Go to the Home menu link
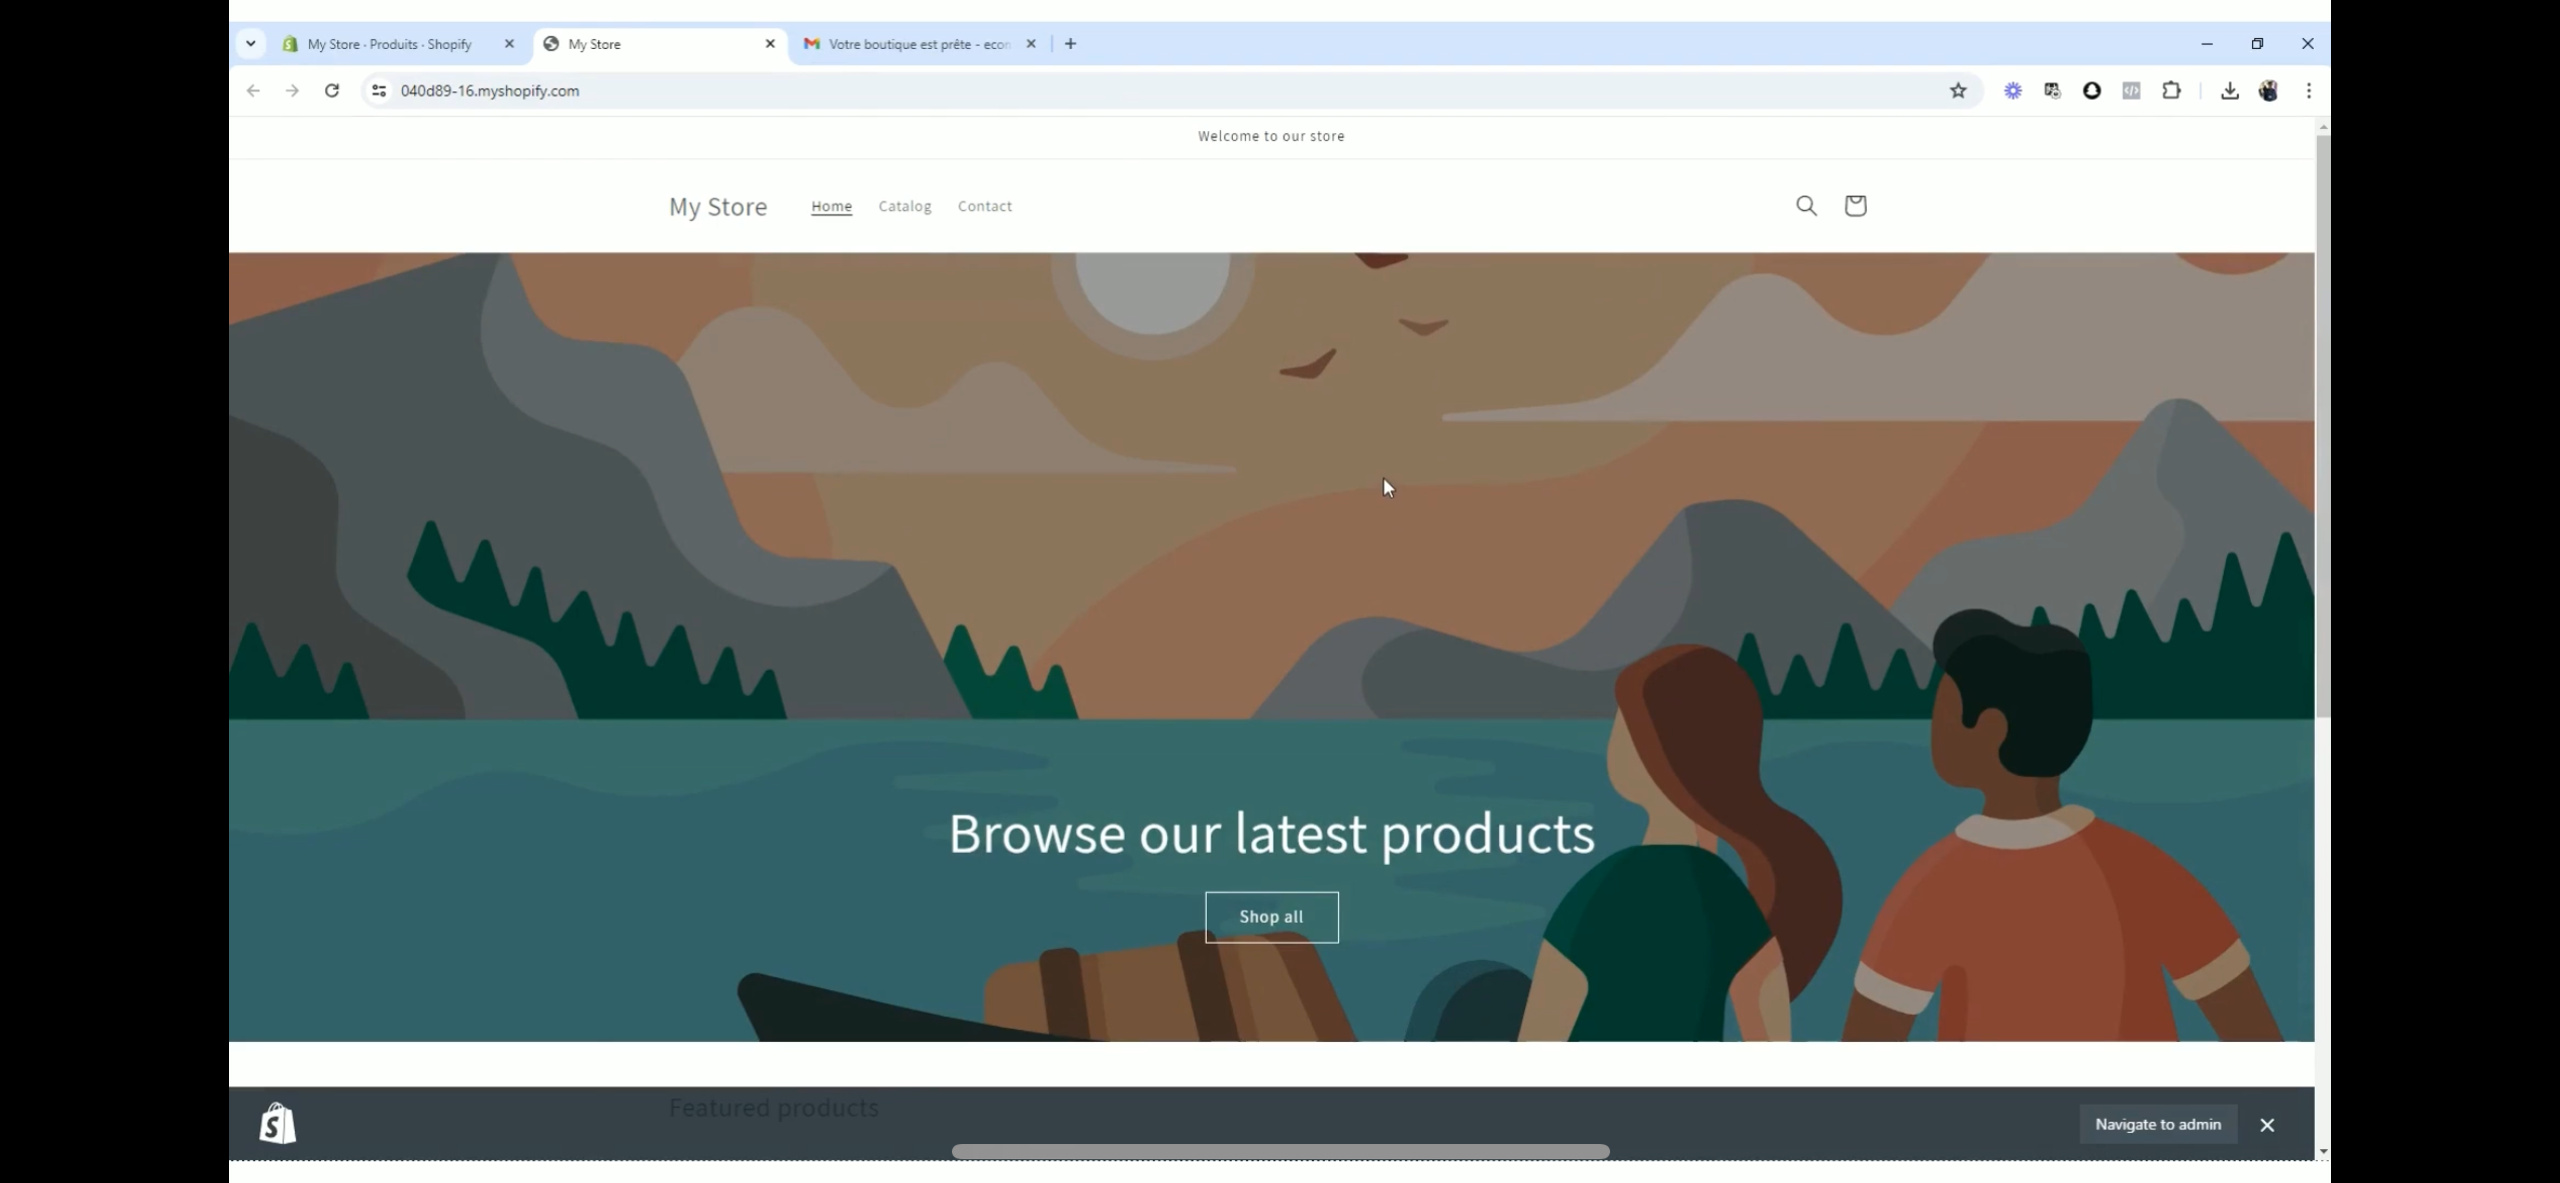This screenshot has width=2560, height=1183. point(831,206)
